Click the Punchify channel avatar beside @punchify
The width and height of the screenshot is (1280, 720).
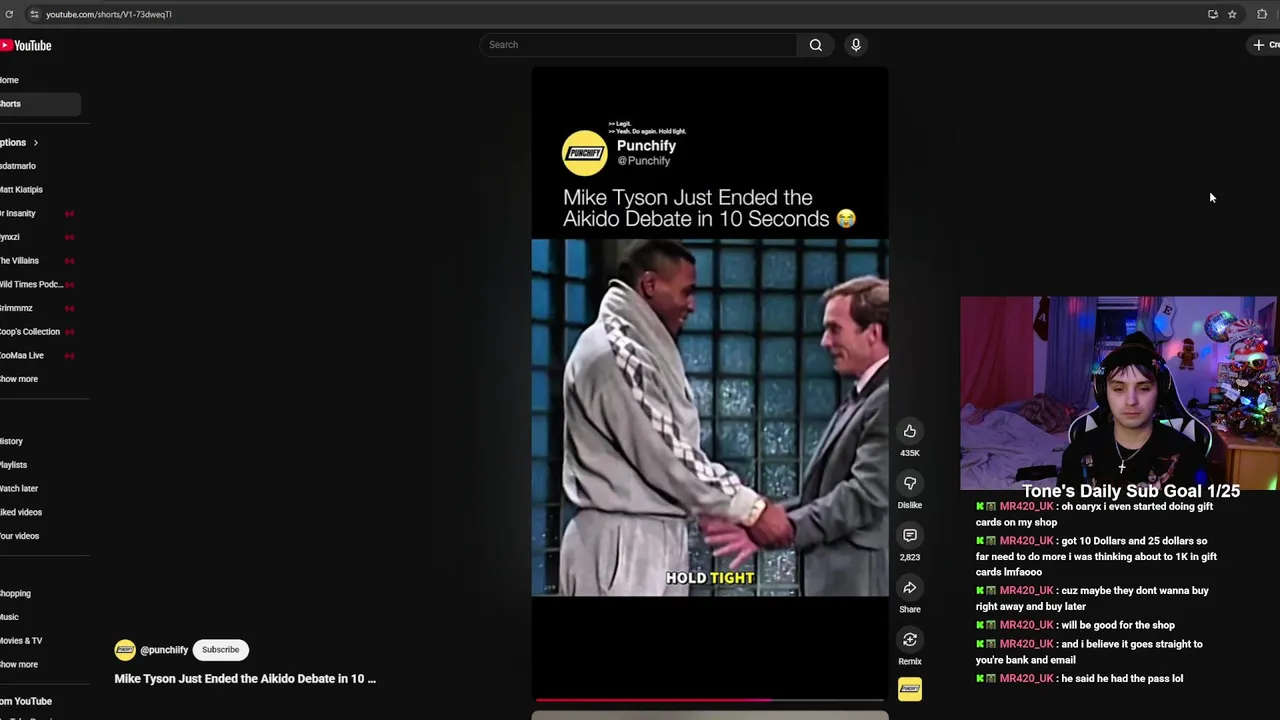(125, 650)
